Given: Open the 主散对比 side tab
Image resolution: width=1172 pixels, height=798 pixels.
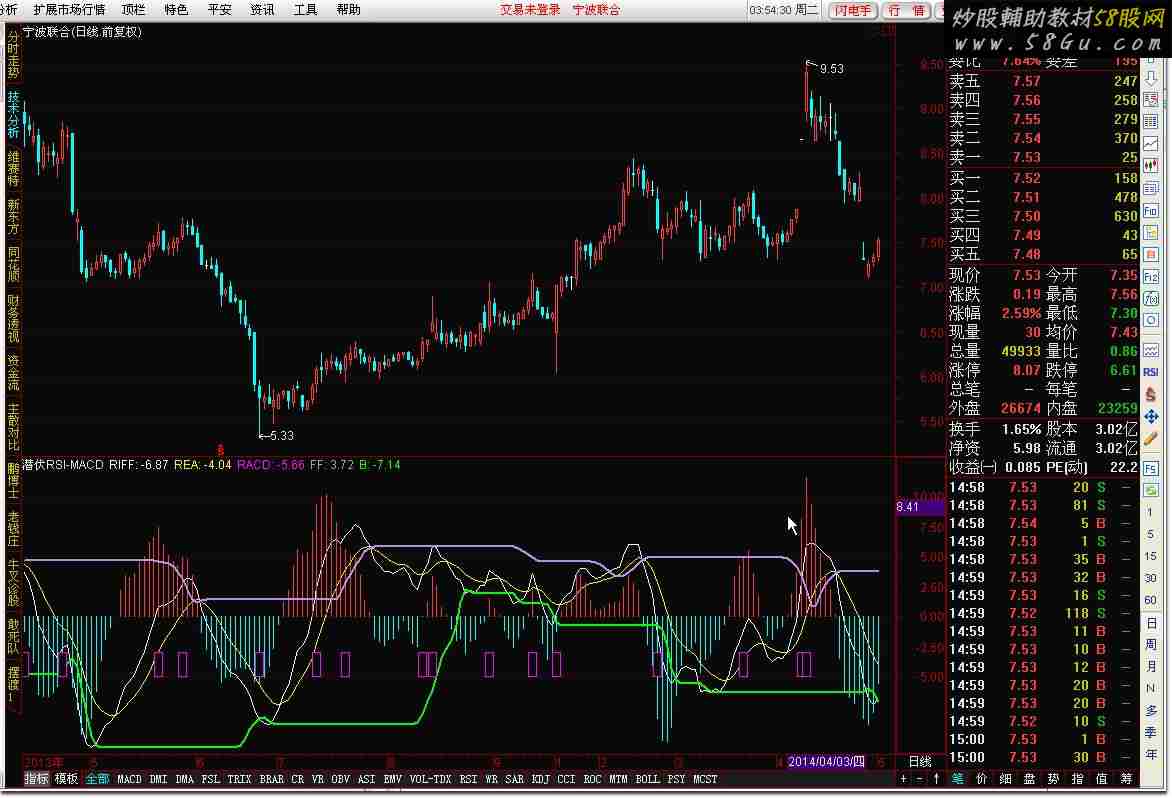Looking at the screenshot, I should tap(13, 427).
